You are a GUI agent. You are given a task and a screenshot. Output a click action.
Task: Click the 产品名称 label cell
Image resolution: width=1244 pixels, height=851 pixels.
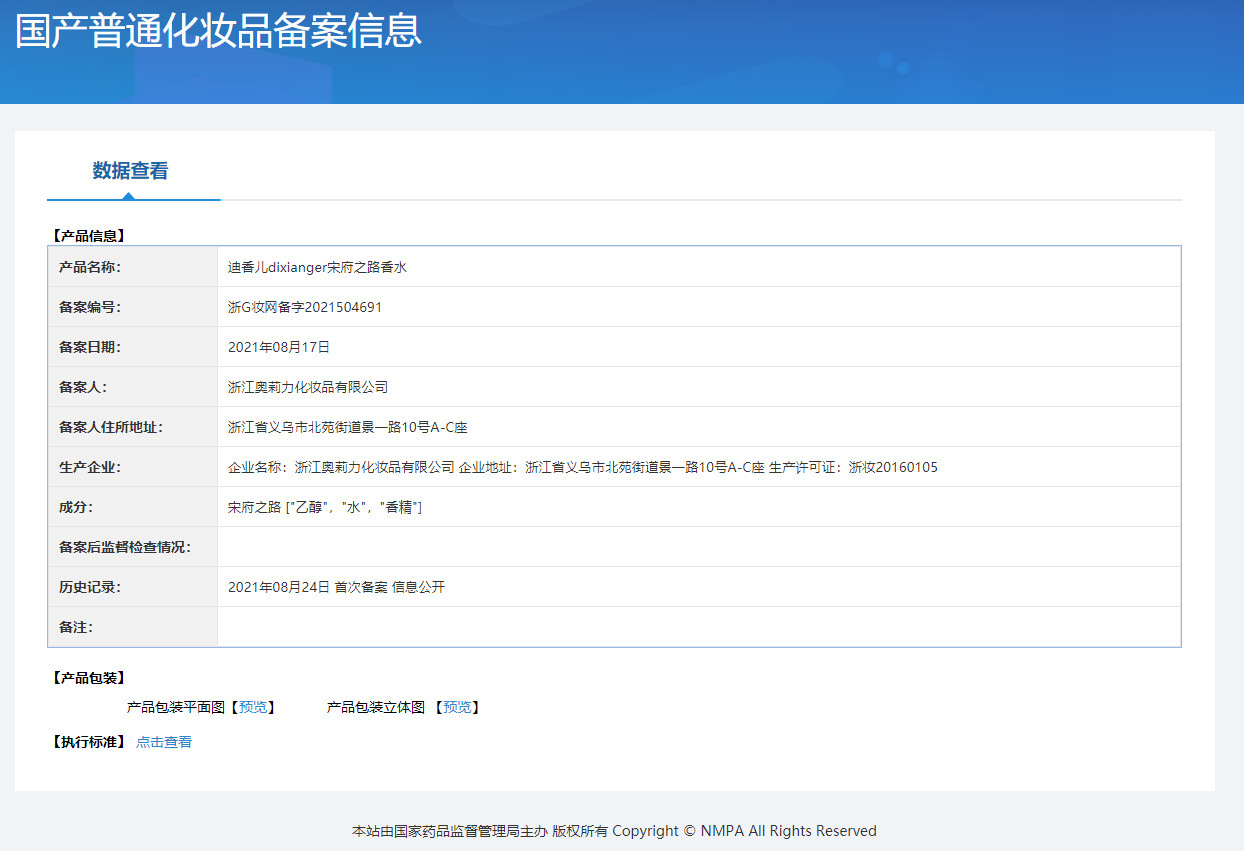133,267
